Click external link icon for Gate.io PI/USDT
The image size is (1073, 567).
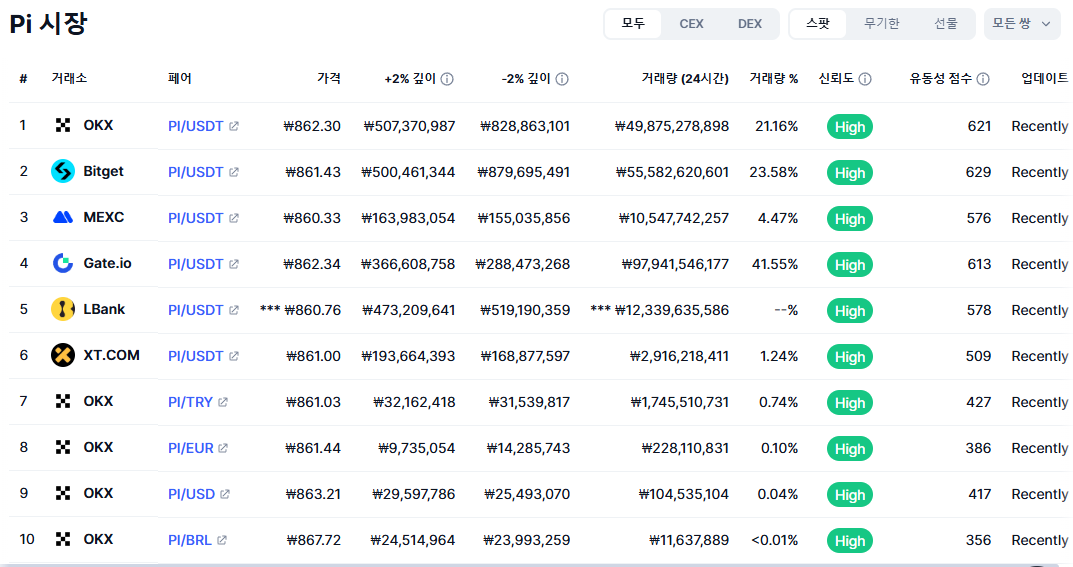coord(233,264)
